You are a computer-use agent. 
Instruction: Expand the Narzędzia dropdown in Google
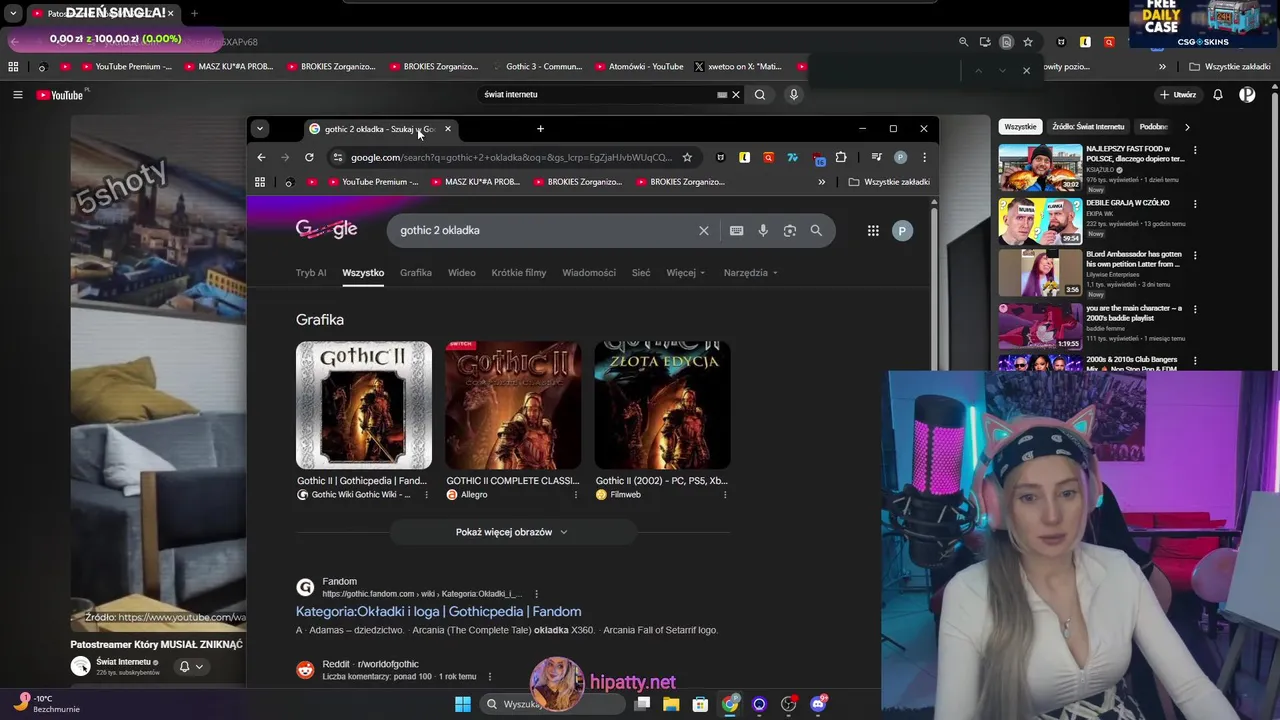[751, 272]
